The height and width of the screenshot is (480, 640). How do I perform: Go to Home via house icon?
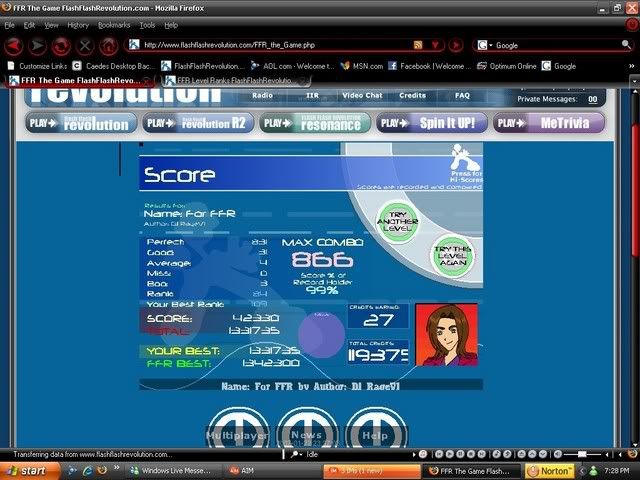click(x=108, y=45)
